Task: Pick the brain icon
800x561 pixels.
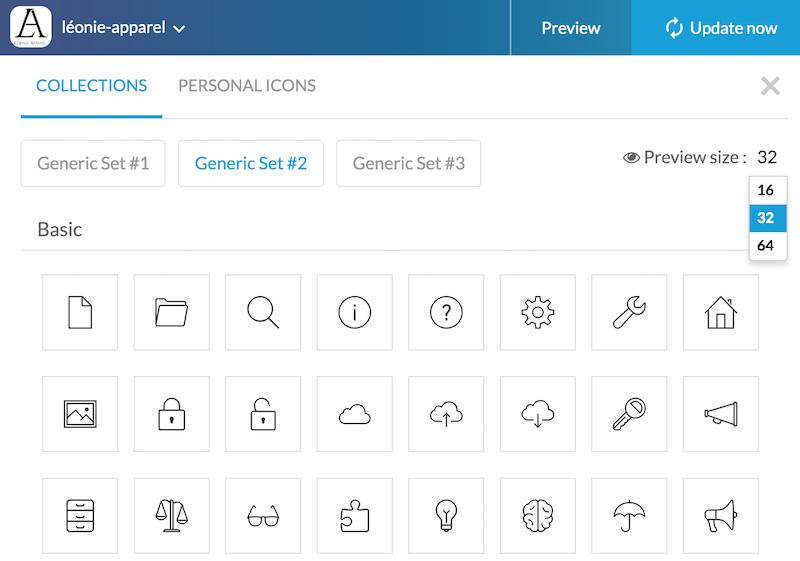Action: (x=537, y=516)
